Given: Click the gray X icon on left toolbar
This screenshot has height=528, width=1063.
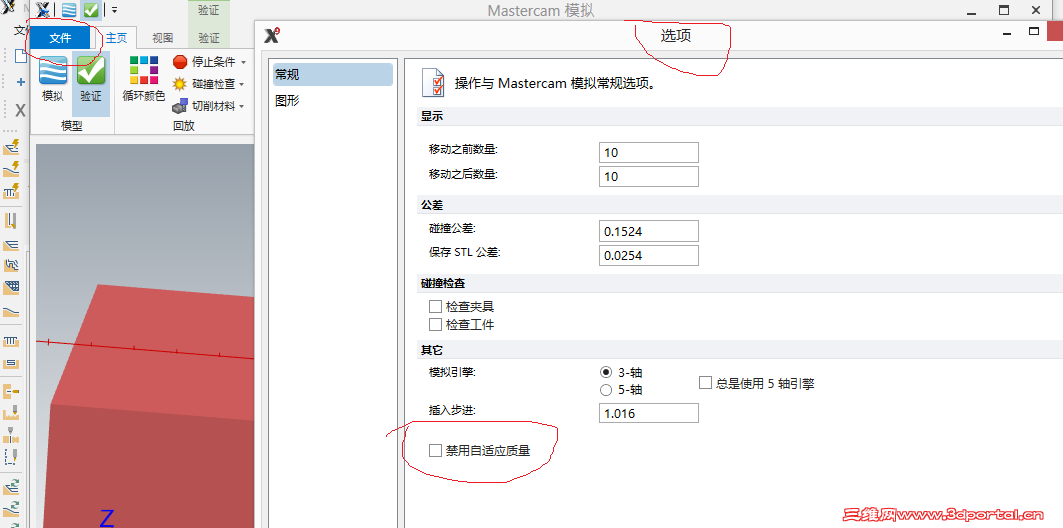Looking at the screenshot, I should click(x=20, y=110).
